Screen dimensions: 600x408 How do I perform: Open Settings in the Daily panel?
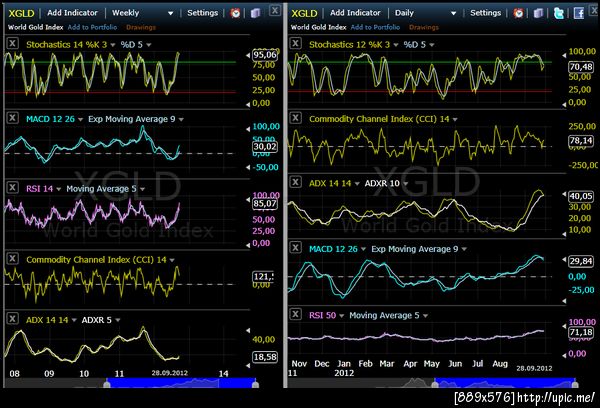(485, 13)
